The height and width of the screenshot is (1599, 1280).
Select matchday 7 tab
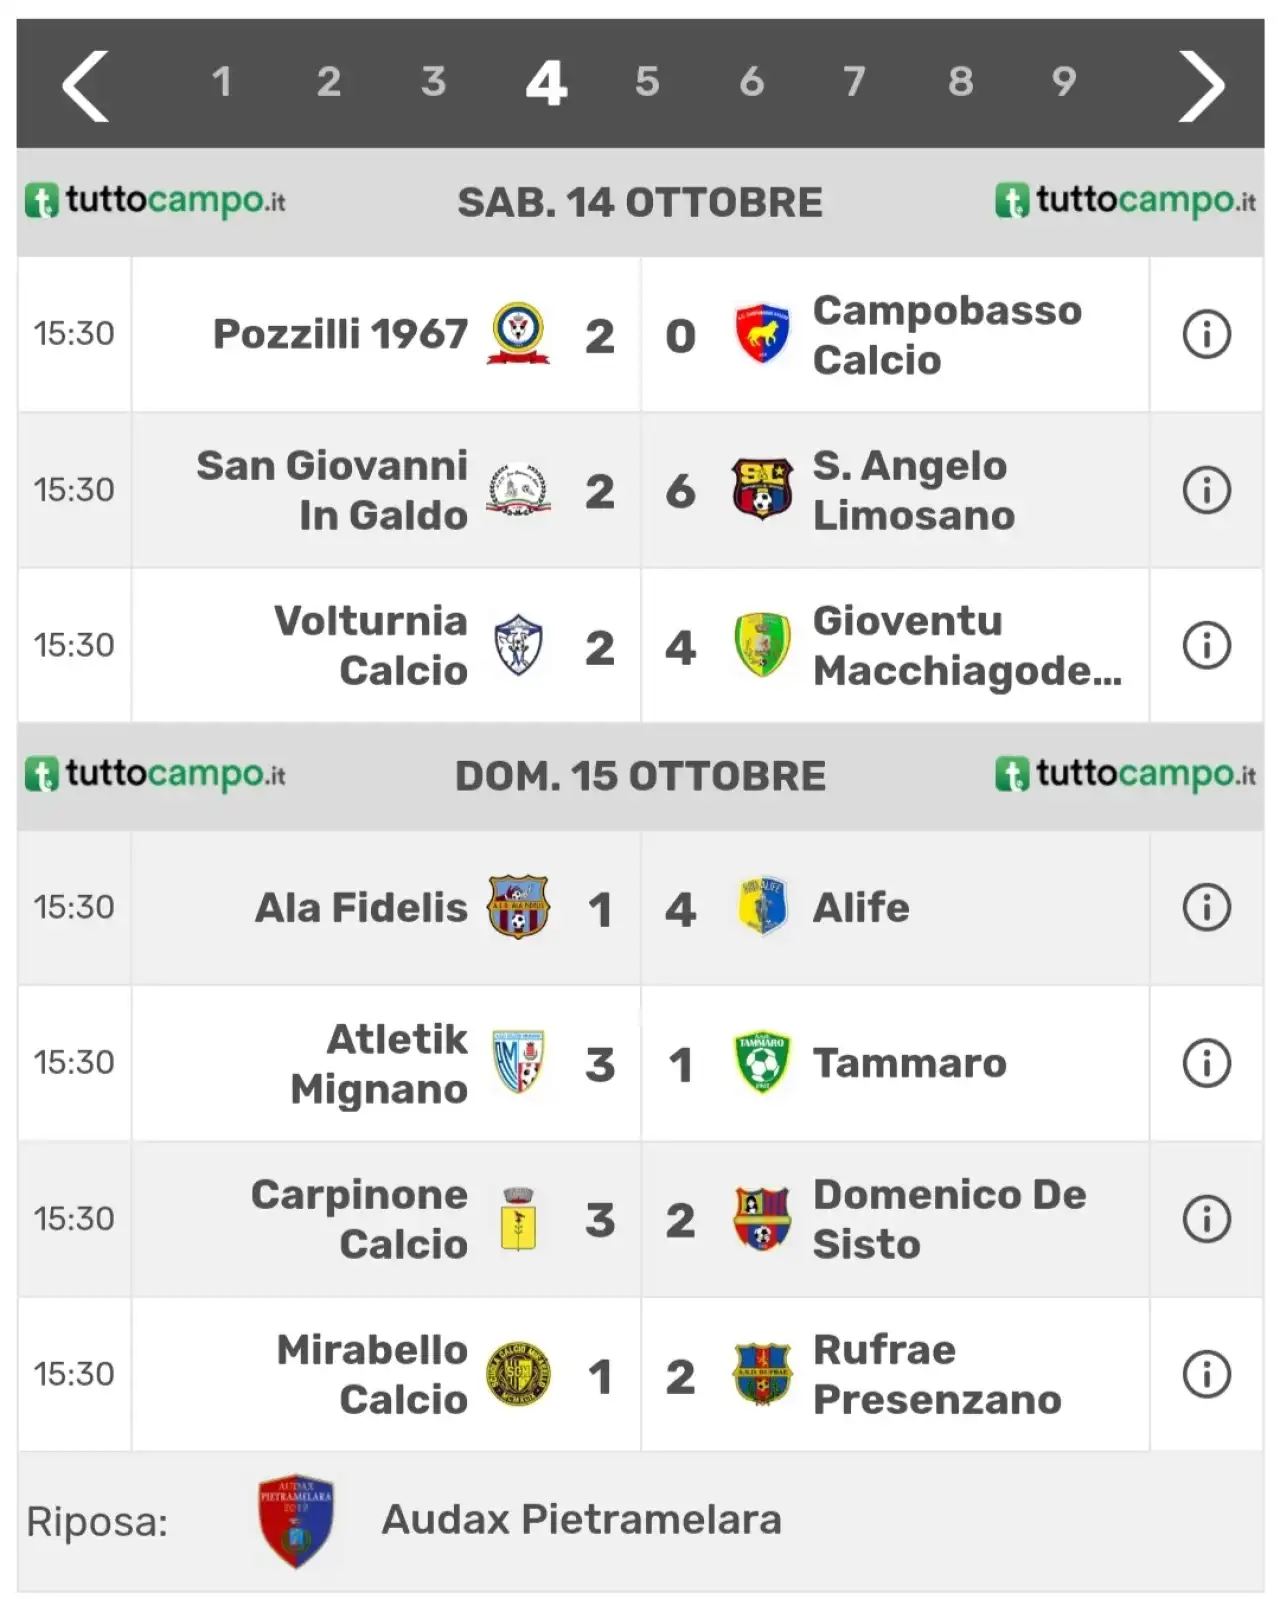854,82
